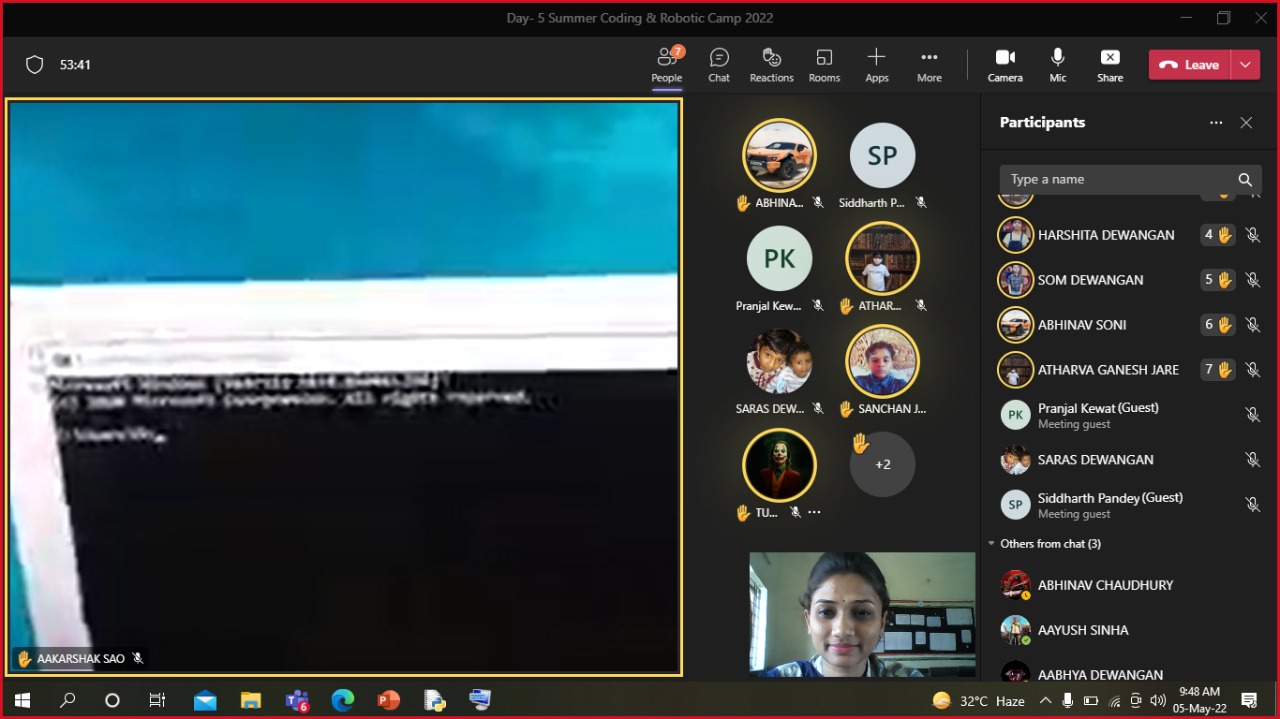This screenshot has width=1280, height=719.
Task: Open Mail app from taskbar
Action: (x=205, y=701)
